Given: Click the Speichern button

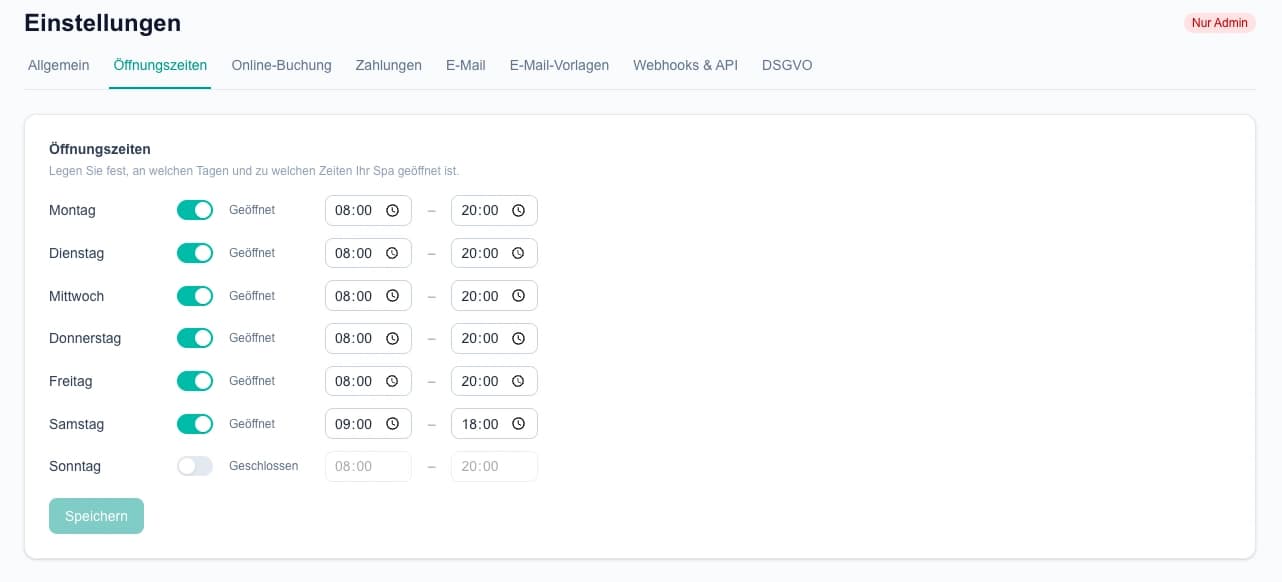Looking at the screenshot, I should [x=96, y=516].
